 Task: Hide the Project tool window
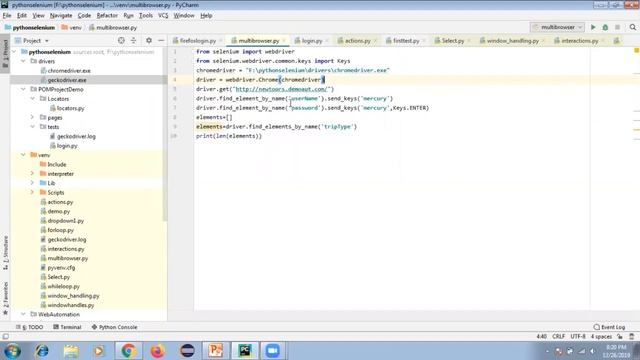pyautogui.click(x=161, y=40)
